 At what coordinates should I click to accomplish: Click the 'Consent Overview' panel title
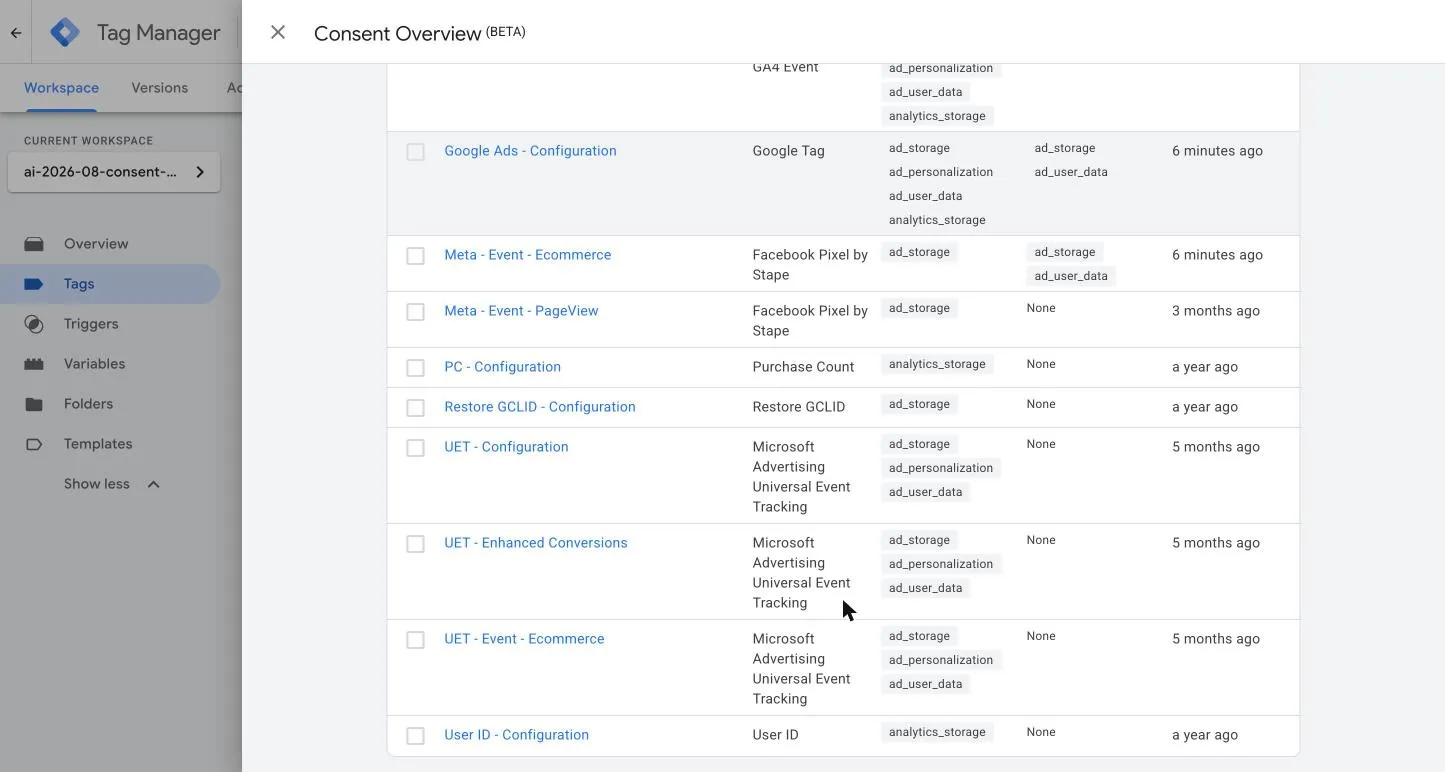click(x=397, y=33)
